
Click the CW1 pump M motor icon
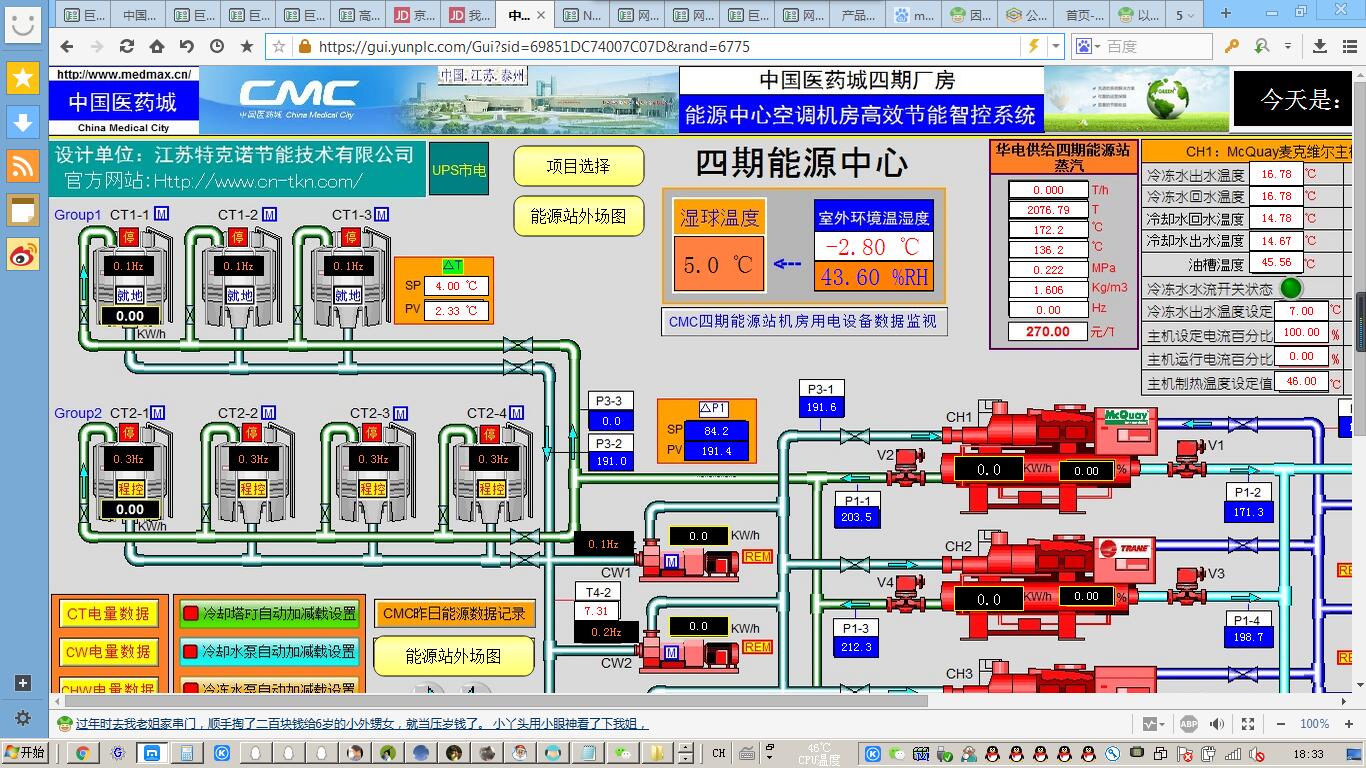[x=671, y=563]
